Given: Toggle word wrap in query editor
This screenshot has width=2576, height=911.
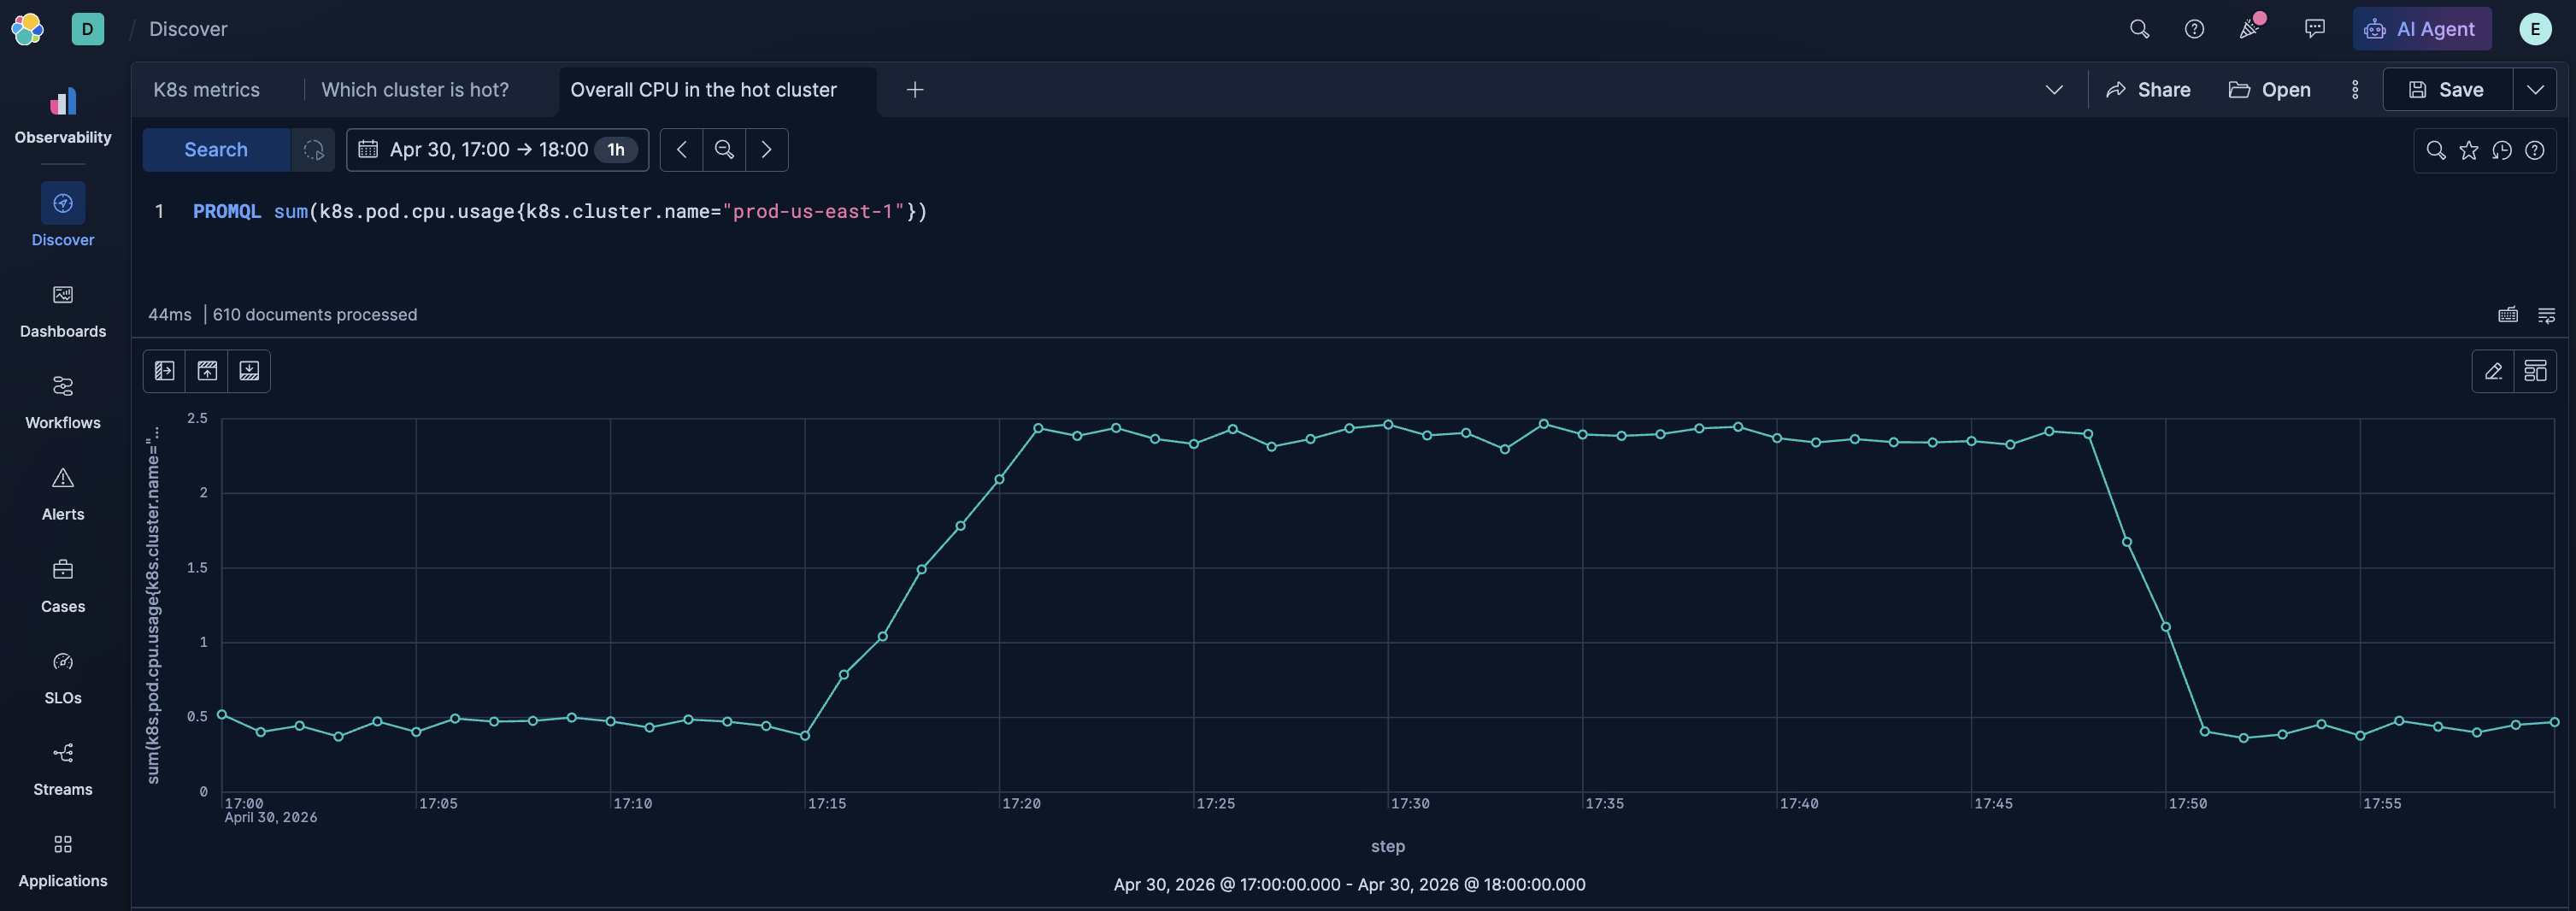Looking at the screenshot, I should click(x=2547, y=315).
